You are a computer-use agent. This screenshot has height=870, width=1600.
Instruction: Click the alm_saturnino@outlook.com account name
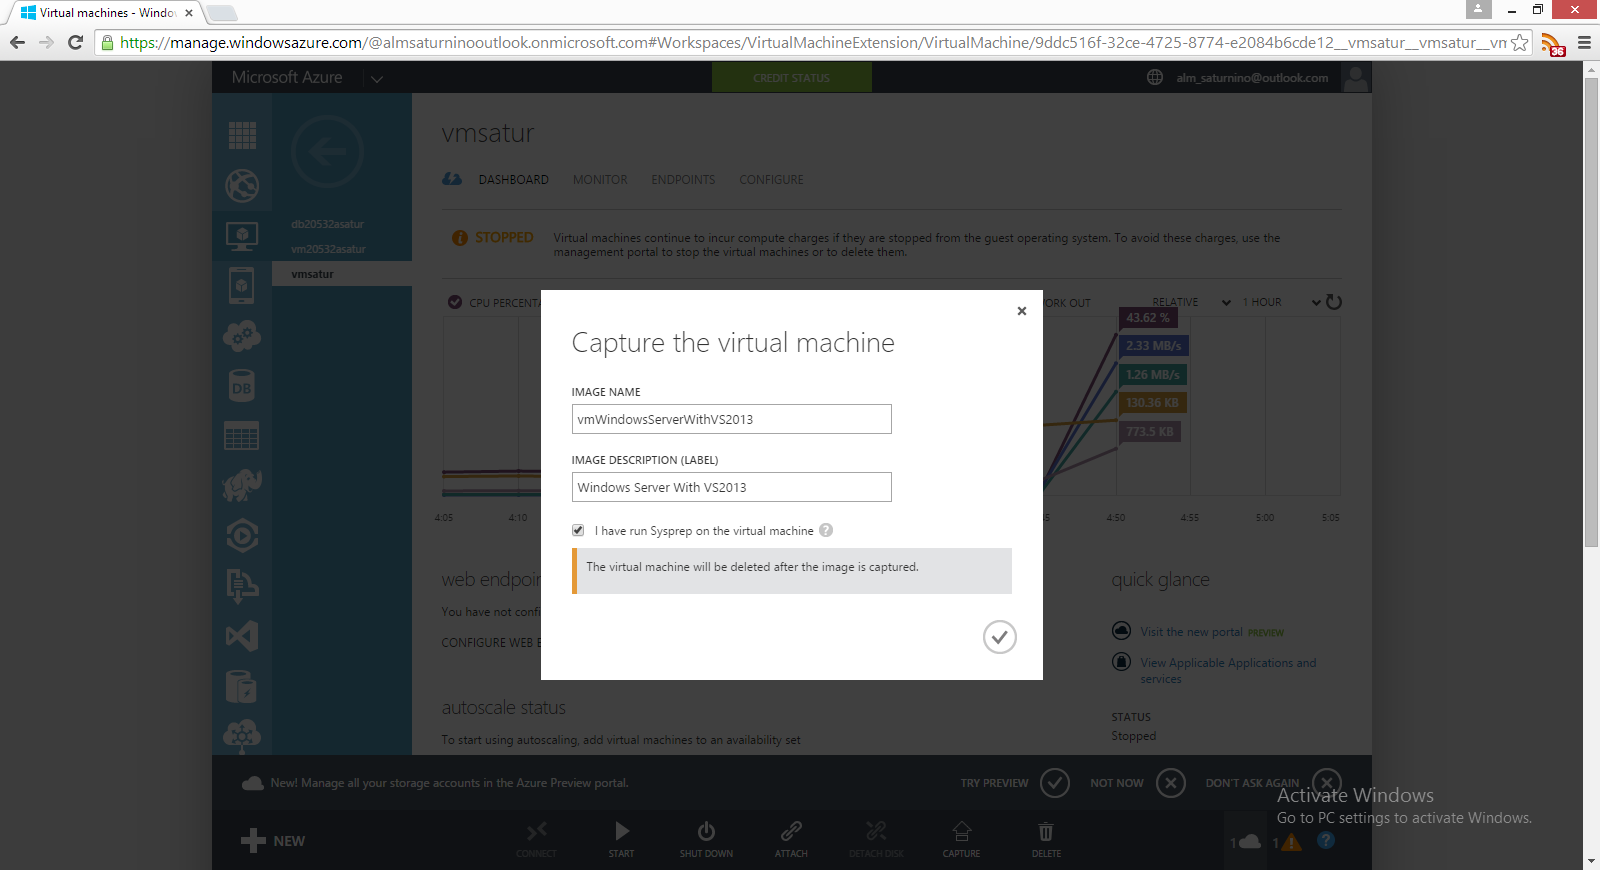tap(1252, 78)
